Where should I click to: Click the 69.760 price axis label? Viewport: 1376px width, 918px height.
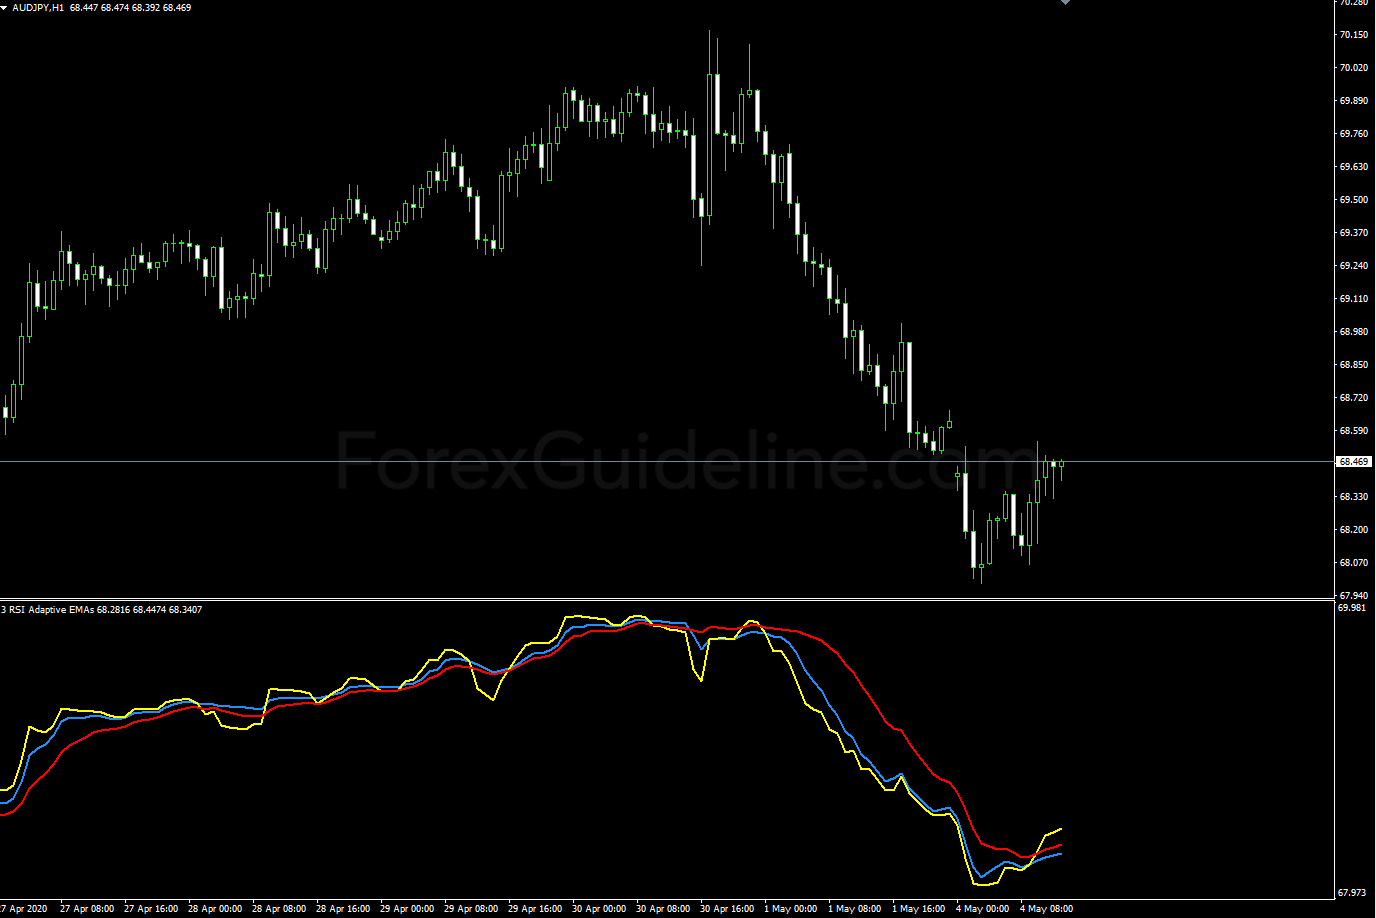click(x=1354, y=134)
